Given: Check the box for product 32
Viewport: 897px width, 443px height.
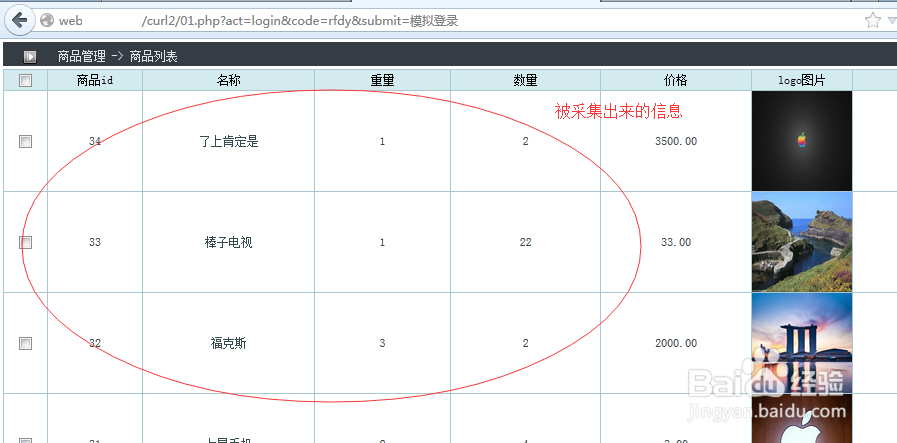Looking at the screenshot, I should (25, 343).
